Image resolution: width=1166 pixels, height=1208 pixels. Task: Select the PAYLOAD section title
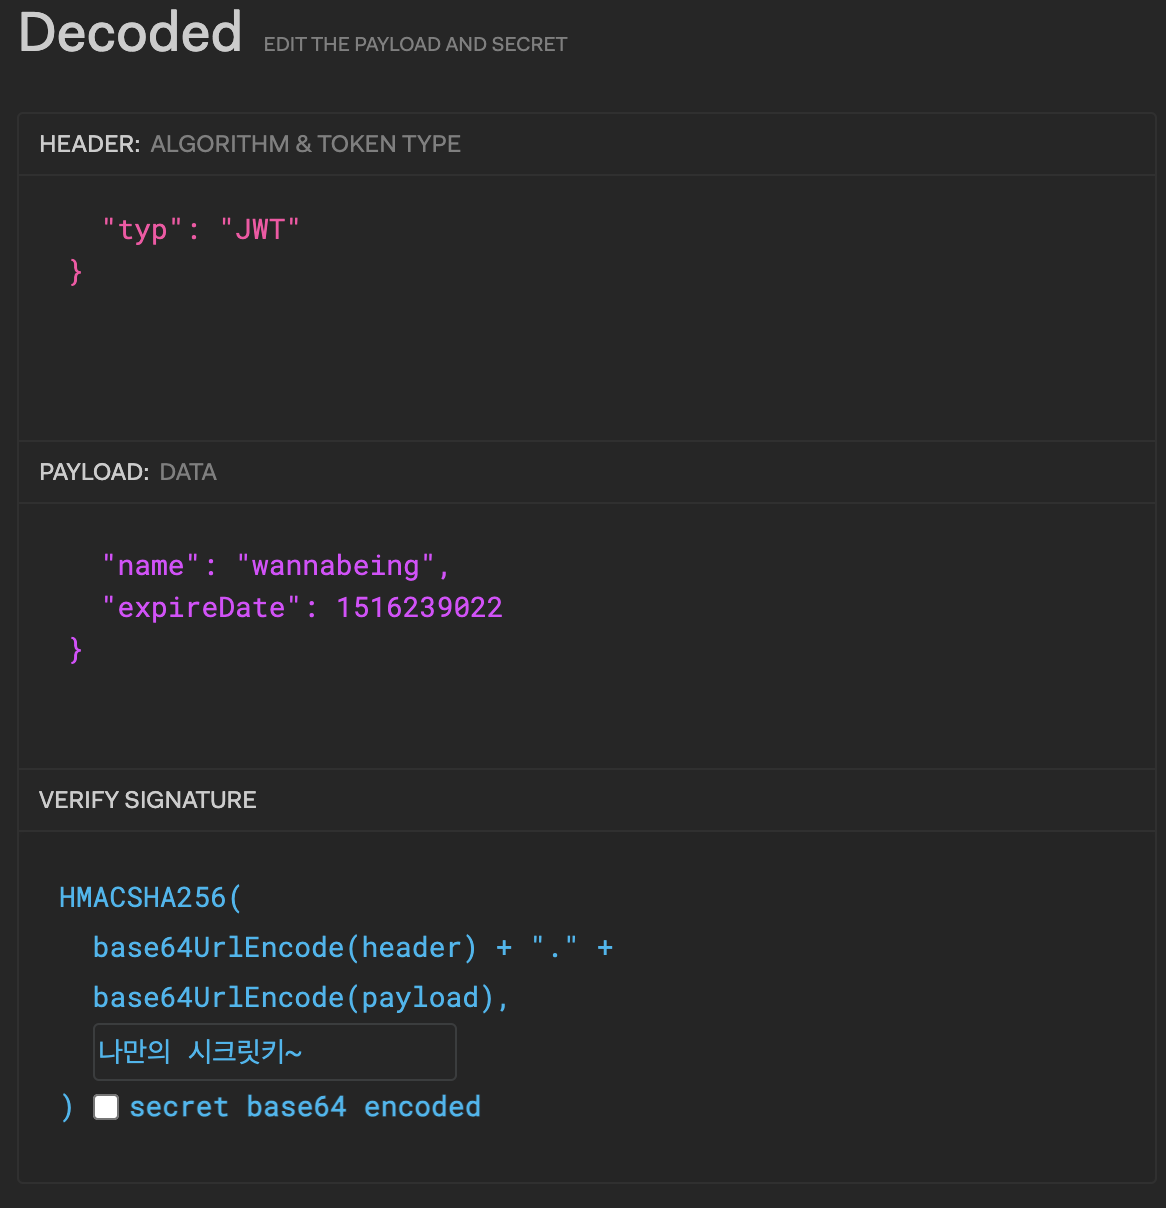[94, 472]
